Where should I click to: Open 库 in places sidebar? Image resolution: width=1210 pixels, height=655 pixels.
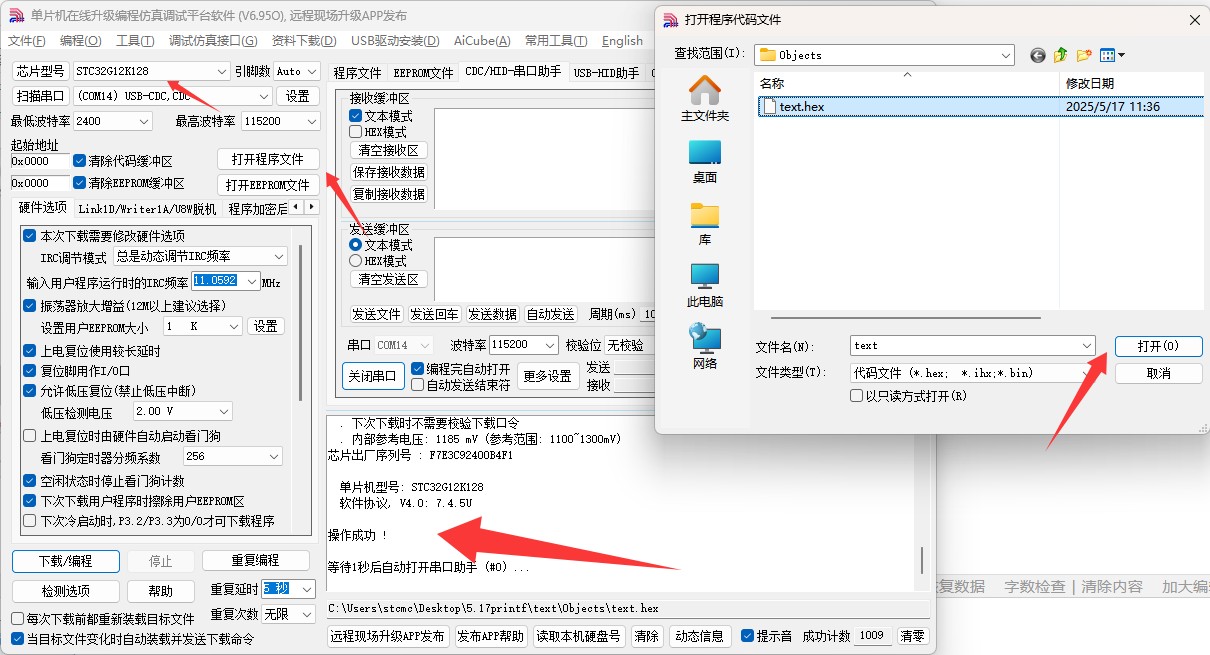704,223
